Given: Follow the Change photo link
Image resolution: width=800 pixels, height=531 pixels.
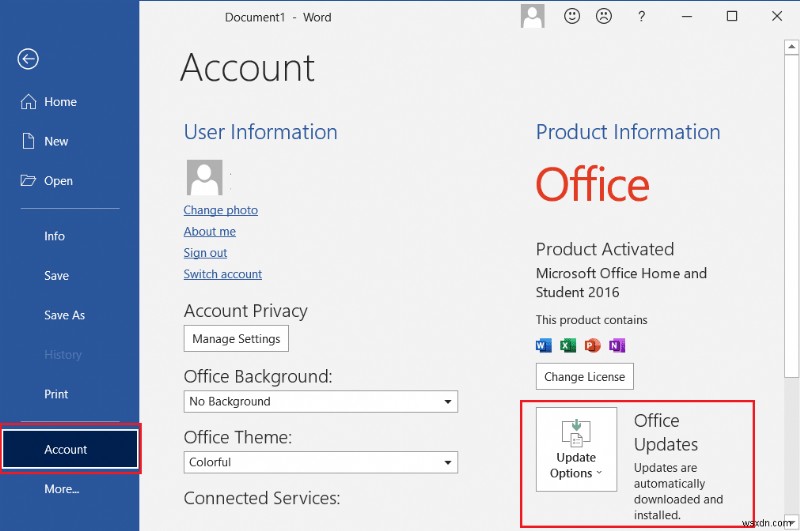Looking at the screenshot, I should tap(220, 210).
